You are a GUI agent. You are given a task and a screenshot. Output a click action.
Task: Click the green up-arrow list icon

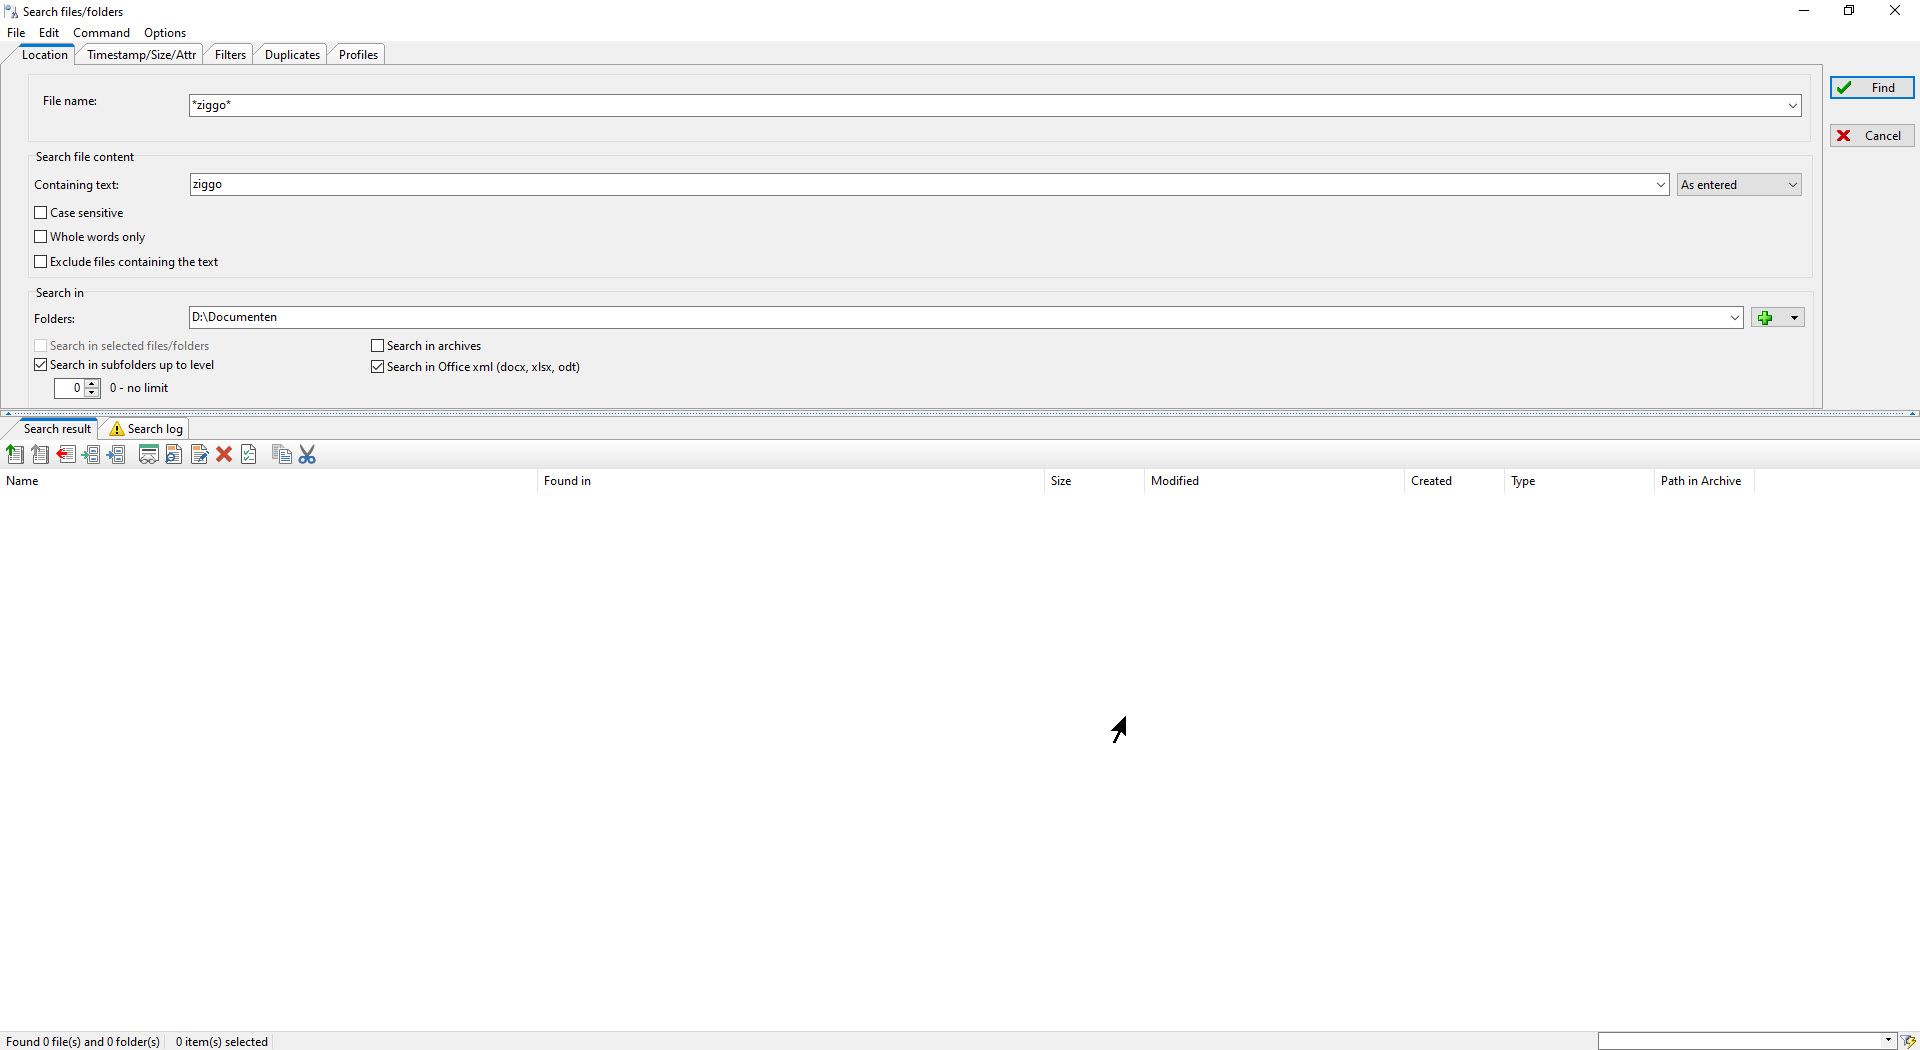(15, 455)
